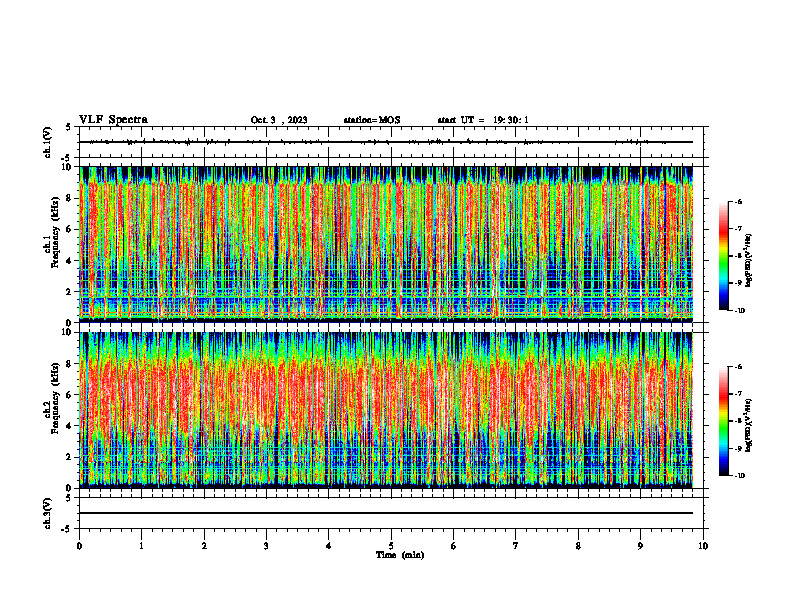Click the ch.2 spectrogram color scale bar
Image resolution: width=792 pixels, height=612 pixels.
pyautogui.click(x=723, y=421)
